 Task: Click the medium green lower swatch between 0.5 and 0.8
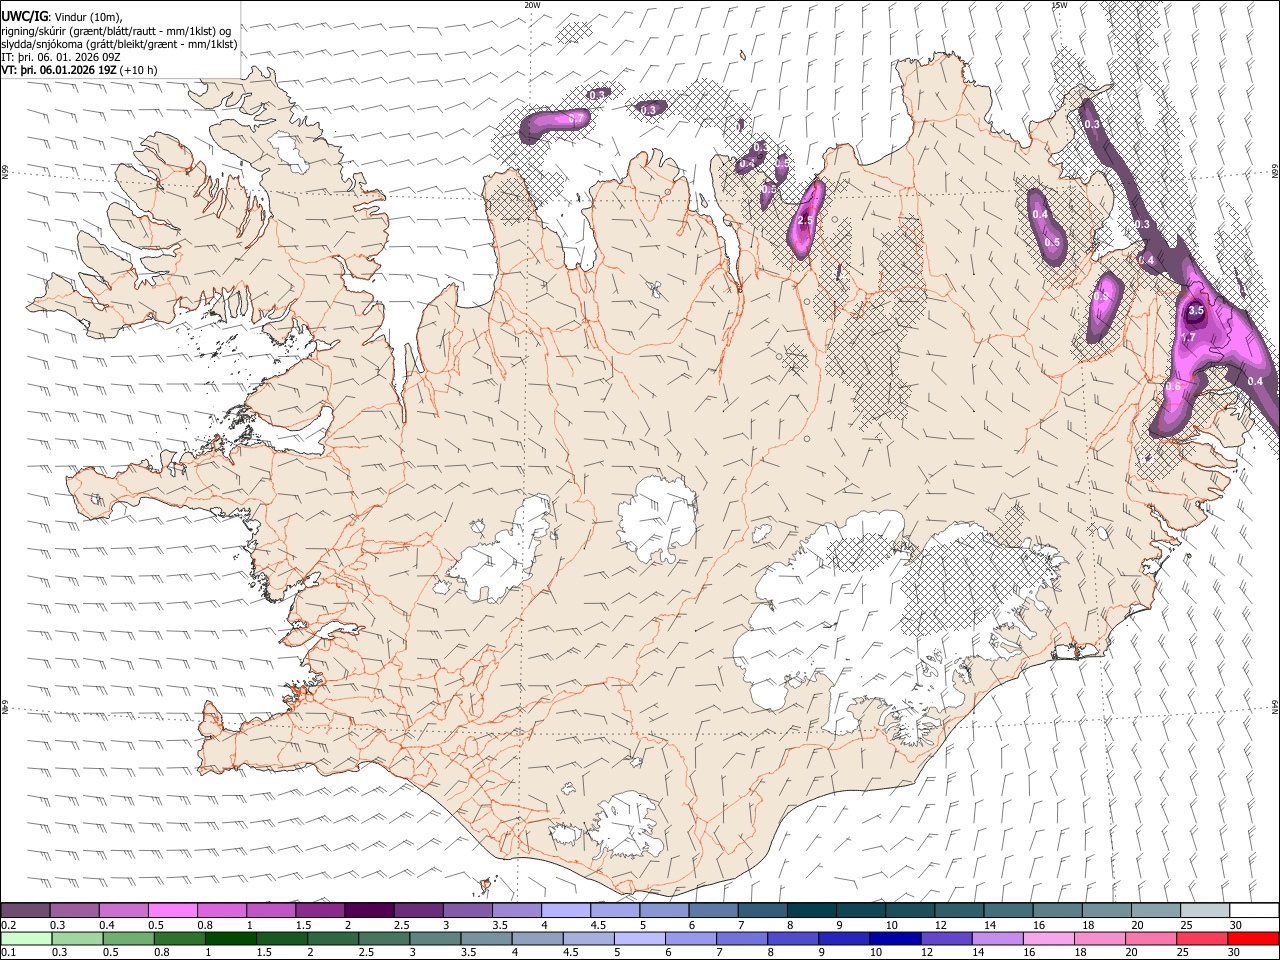[129, 938]
